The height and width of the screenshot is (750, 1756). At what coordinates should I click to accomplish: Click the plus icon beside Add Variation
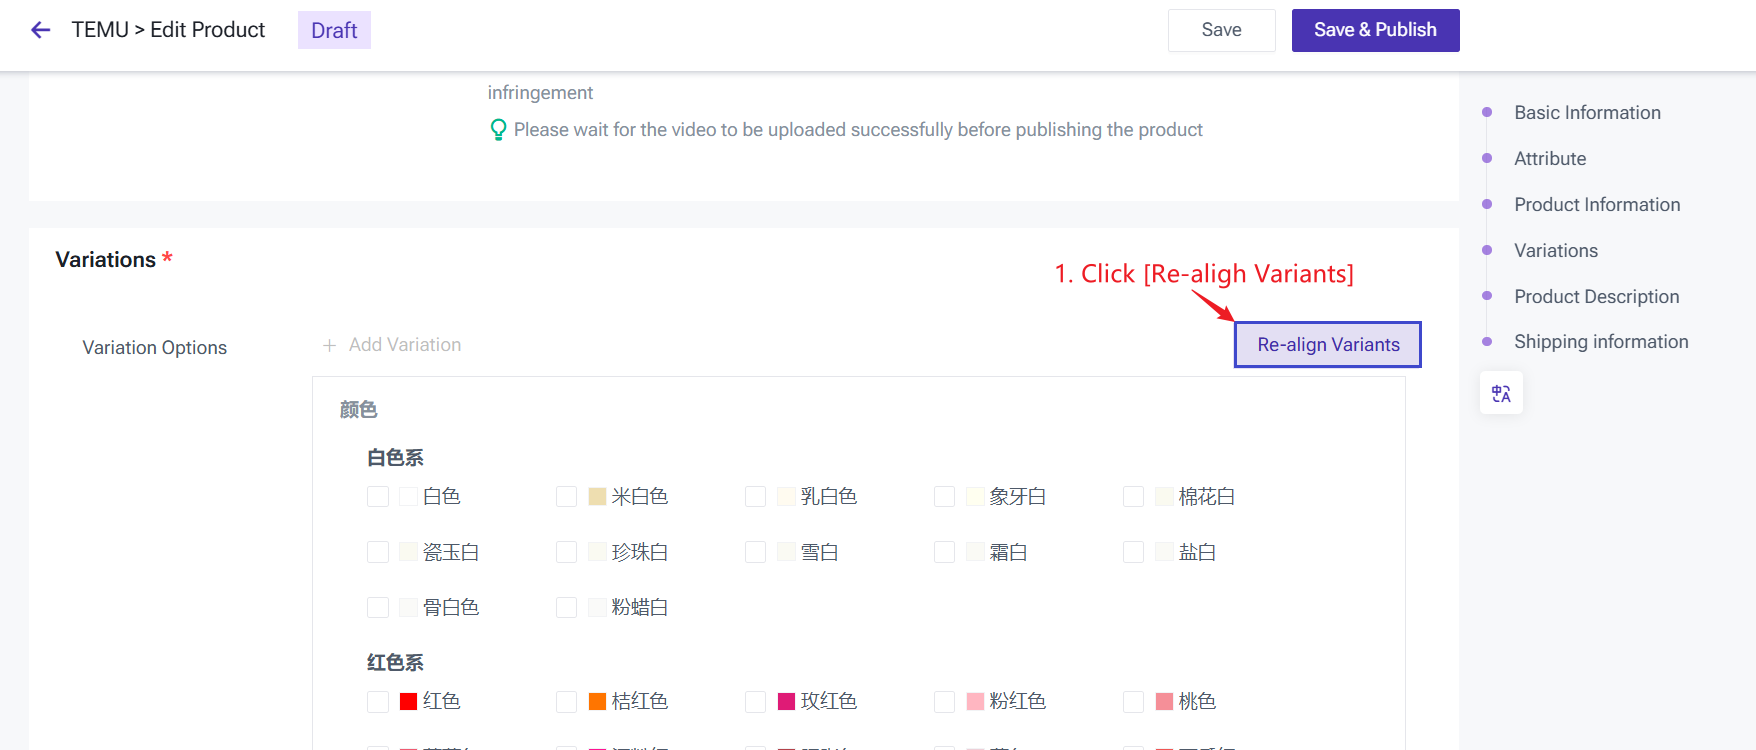329,345
